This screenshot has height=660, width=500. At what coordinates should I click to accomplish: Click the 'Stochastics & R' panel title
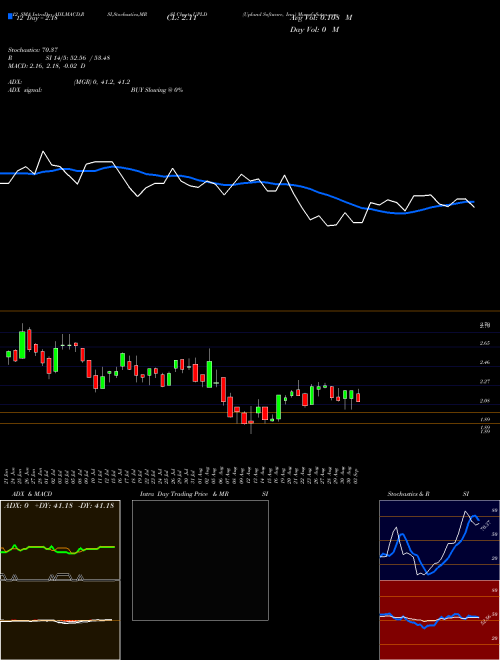click(x=409, y=494)
